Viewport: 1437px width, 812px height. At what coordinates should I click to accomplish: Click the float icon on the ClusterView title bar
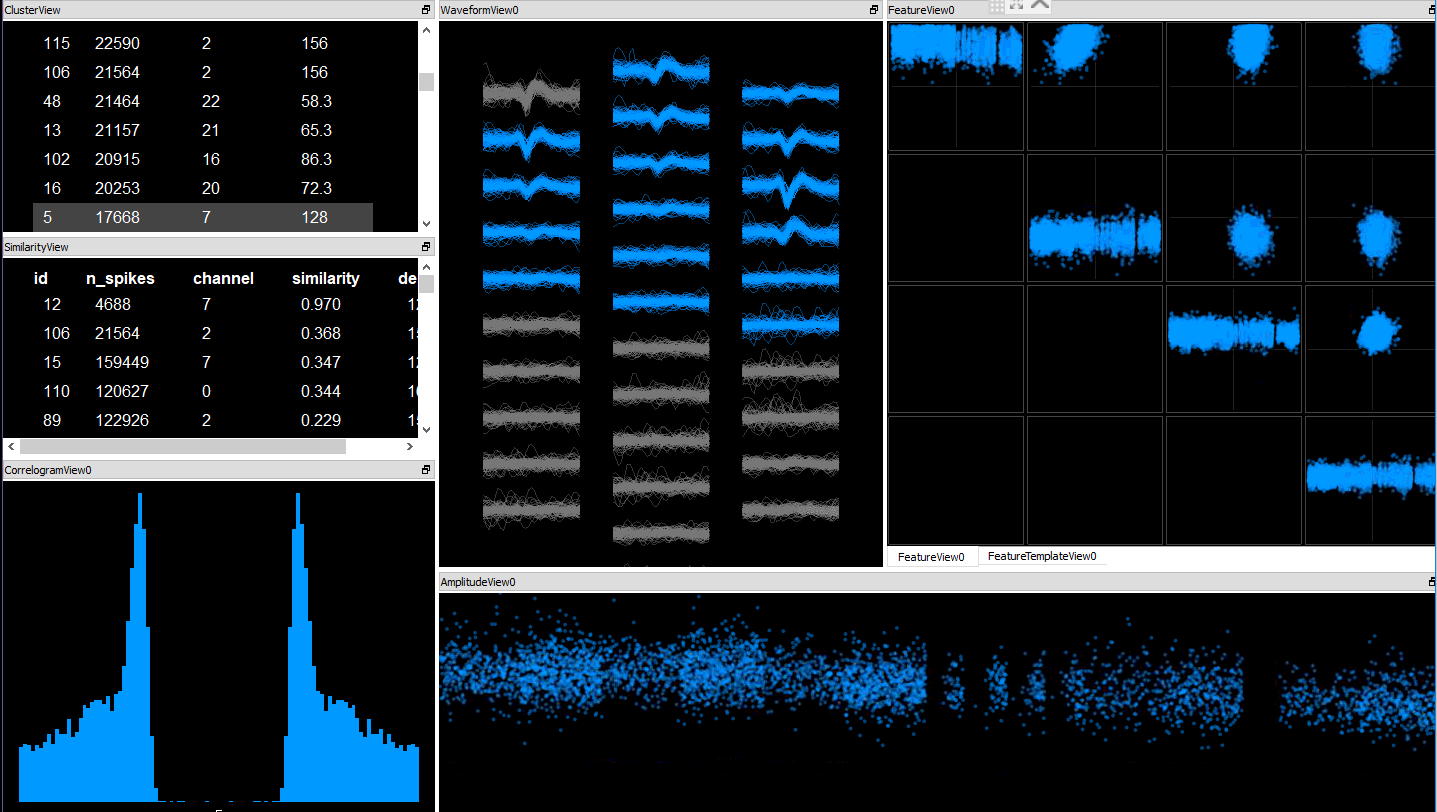click(x=425, y=10)
